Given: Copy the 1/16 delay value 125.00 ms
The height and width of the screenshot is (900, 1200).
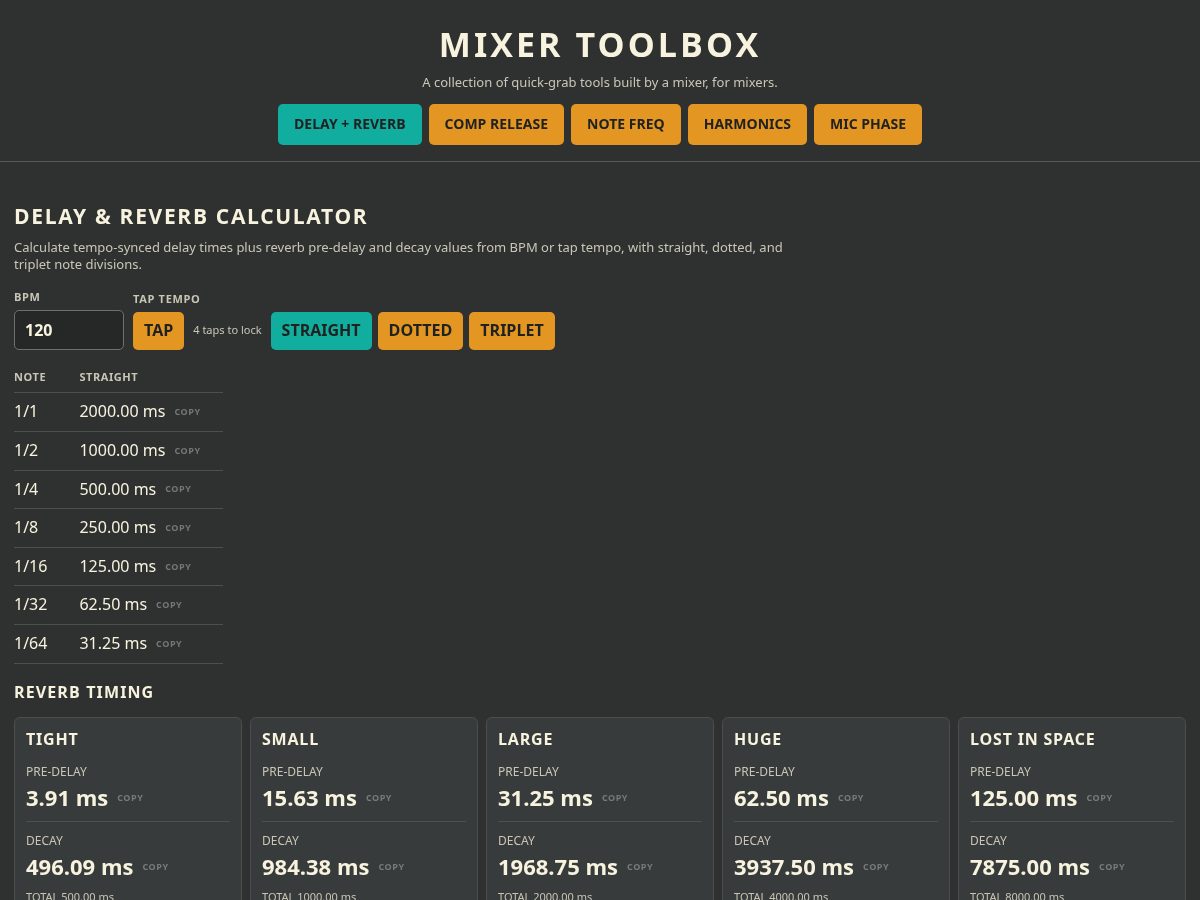Looking at the screenshot, I should click(x=178, y=567).
